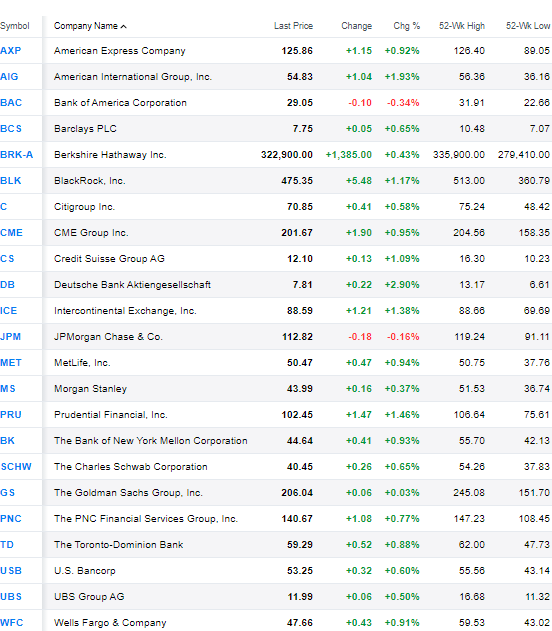The width and height of the screenshot is (552, 631).
Task: Open the GS symbol link
Action: pos(8,493)
